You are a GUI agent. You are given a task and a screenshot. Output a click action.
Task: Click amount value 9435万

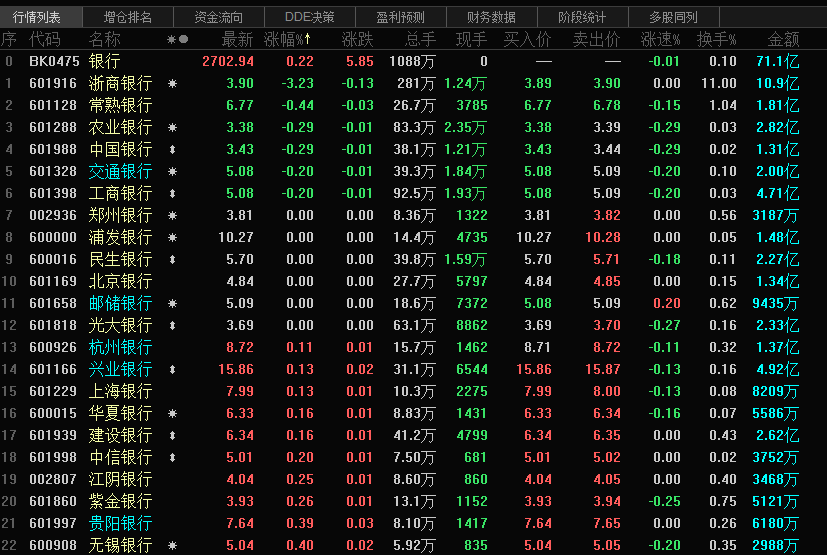[x=776, y=303]
